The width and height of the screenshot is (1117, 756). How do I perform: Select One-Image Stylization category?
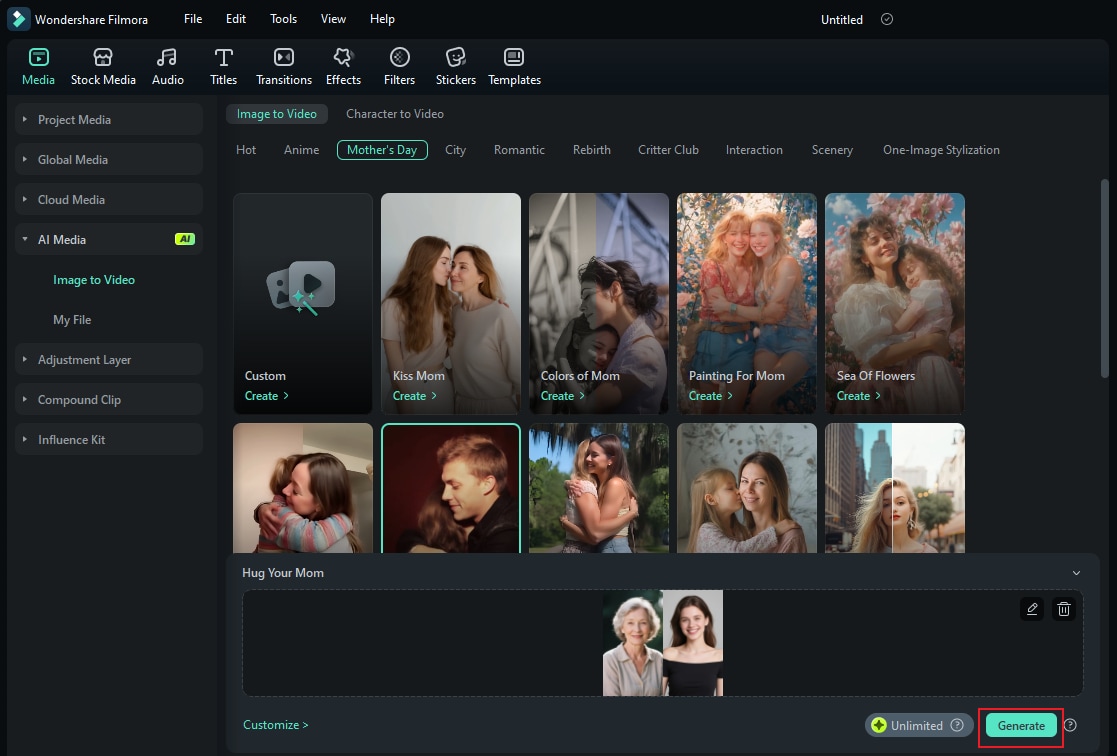[941, 150]
